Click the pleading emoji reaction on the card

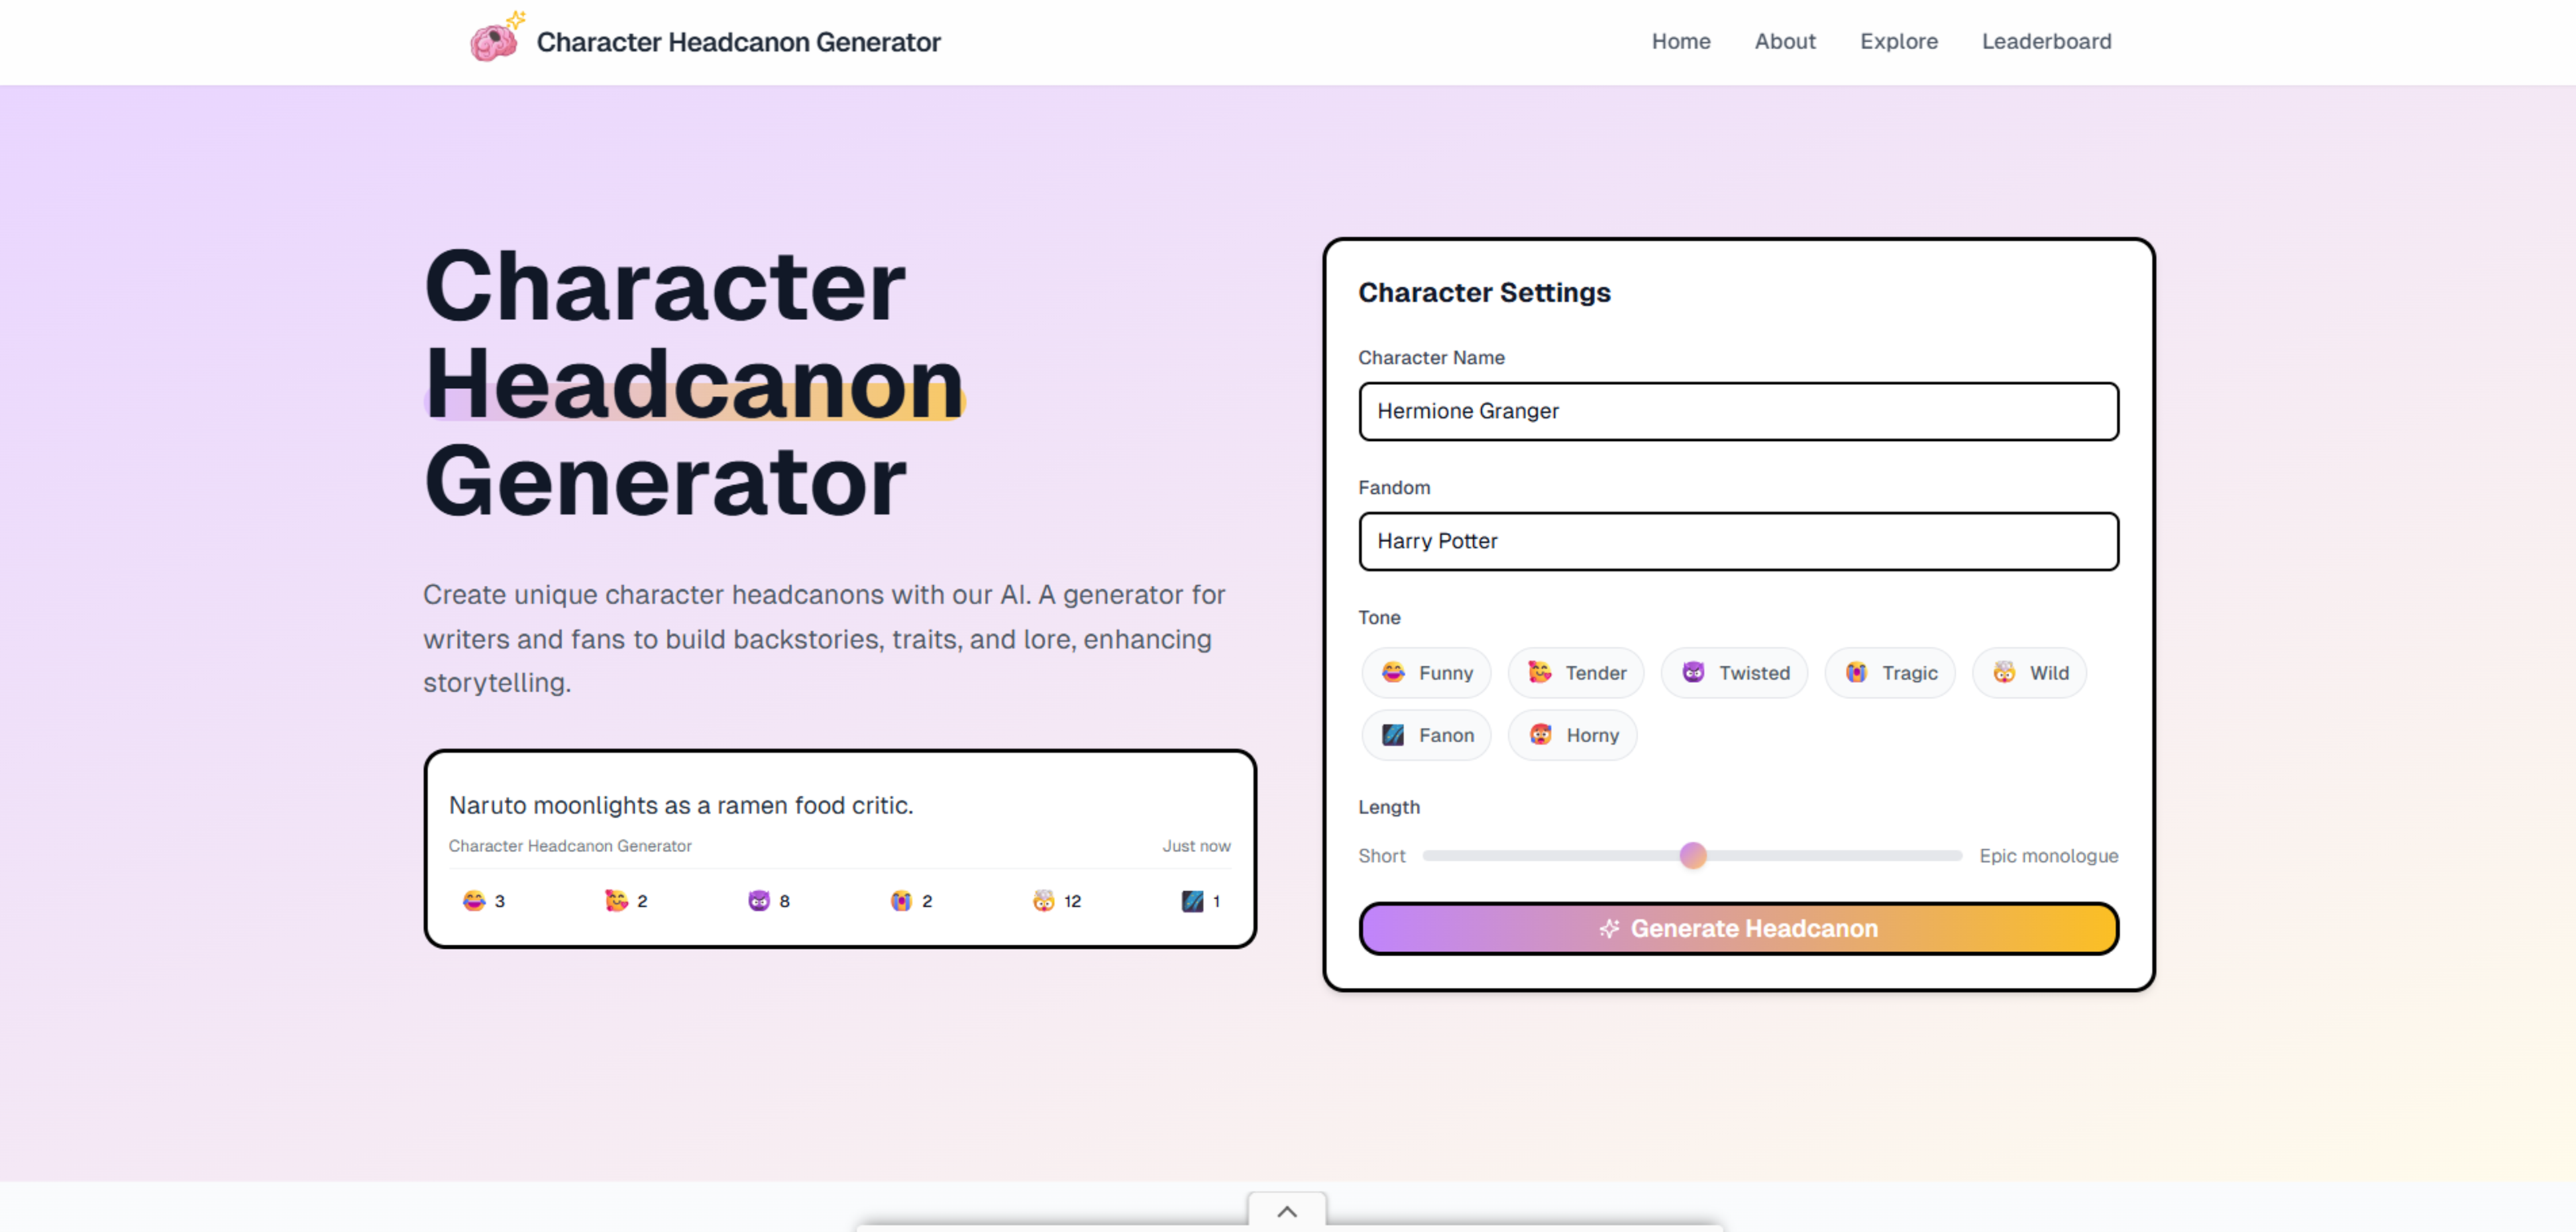[899, 900]
